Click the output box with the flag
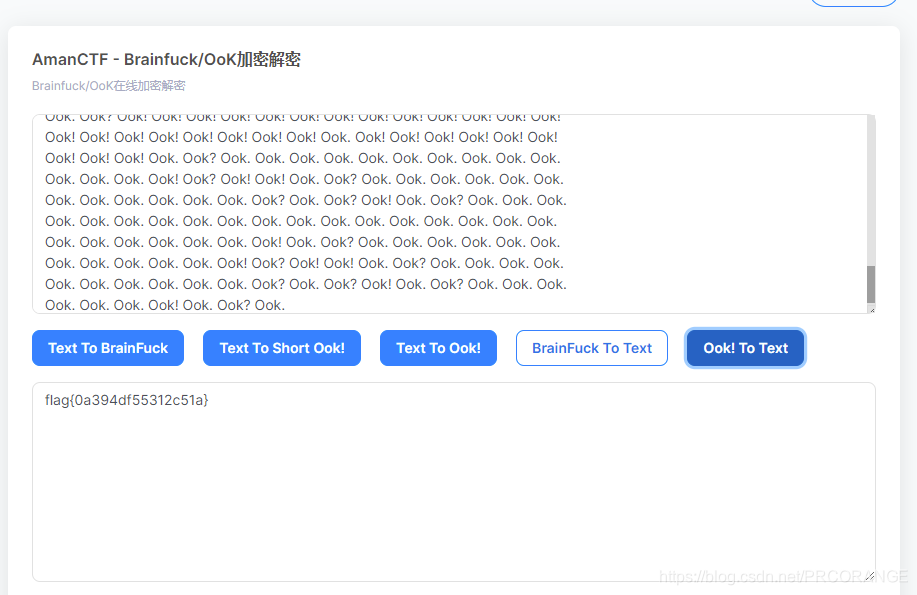The width and height of the screenshot is (917, 595). 454,482
